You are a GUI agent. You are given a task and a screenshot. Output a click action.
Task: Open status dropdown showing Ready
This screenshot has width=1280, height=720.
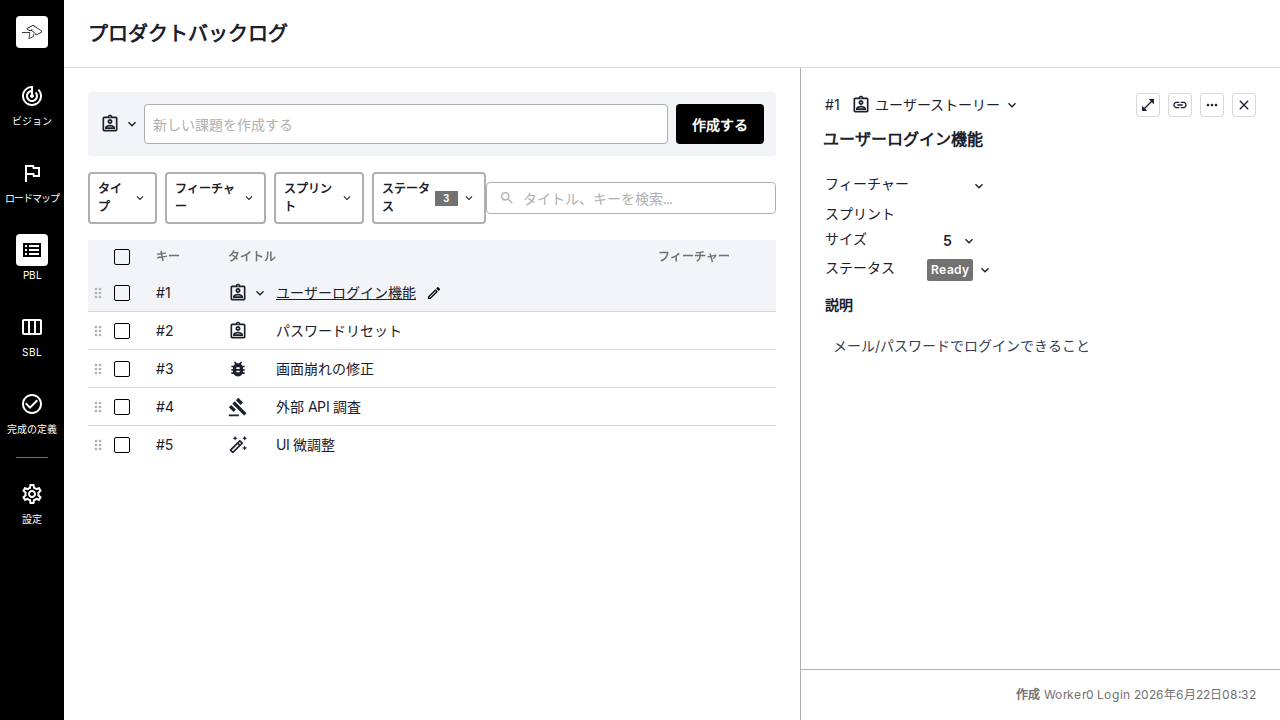pyautogui.click(x=958, y=270)
